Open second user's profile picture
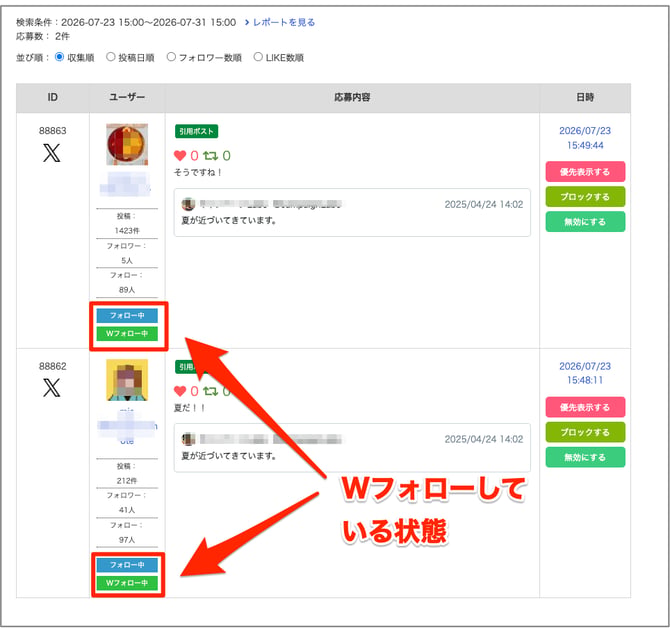670x628 pixels. click(127, 380)
